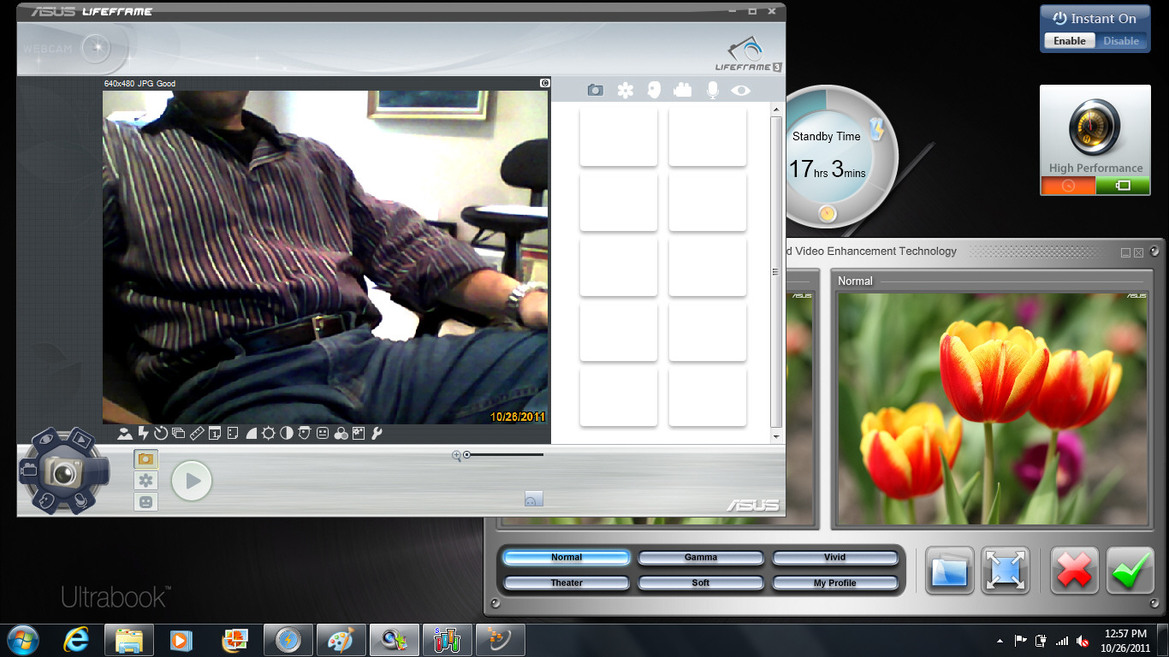The height and width of the screenshot is (657, 1169).
Task: Disable Instant On
Action: point(1121,41)
